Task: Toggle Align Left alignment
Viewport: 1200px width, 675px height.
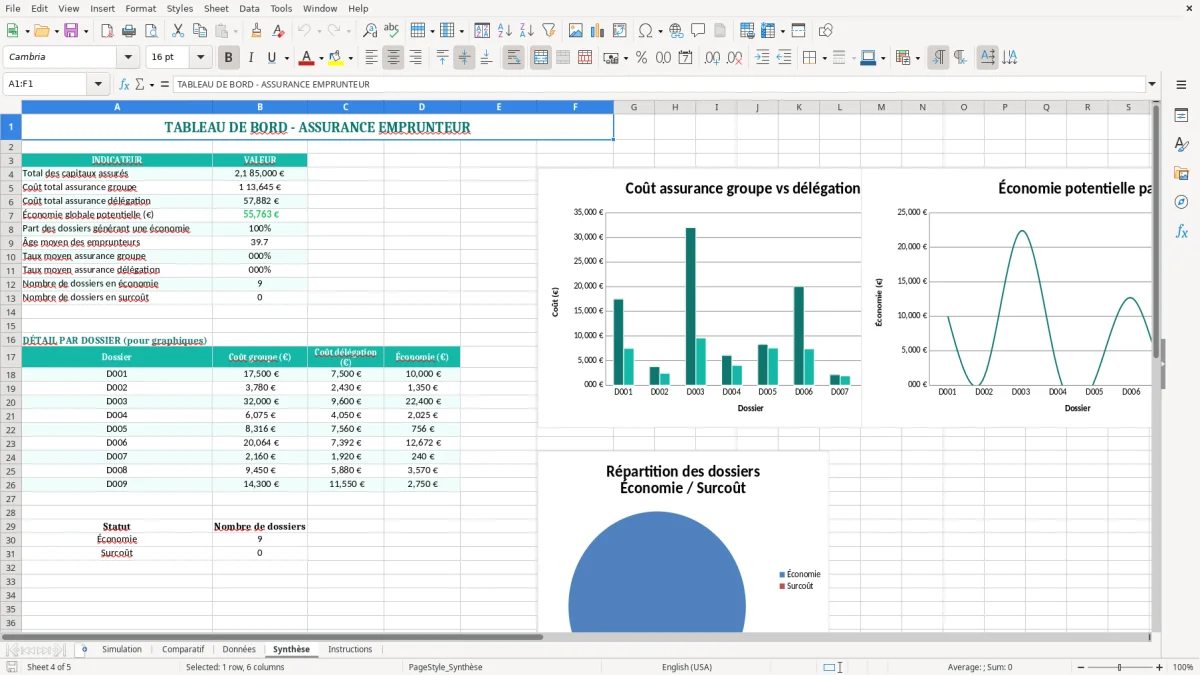Action: [x=371, y=58]
